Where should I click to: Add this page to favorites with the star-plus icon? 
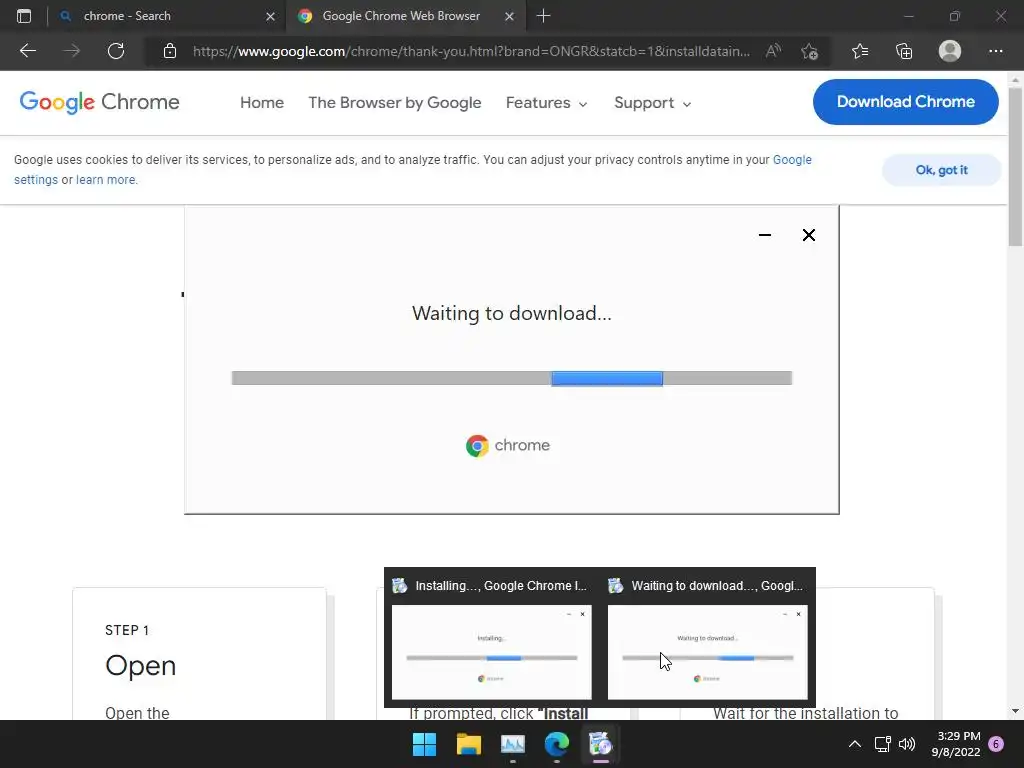pyautogui.click(x=810, y=51)
